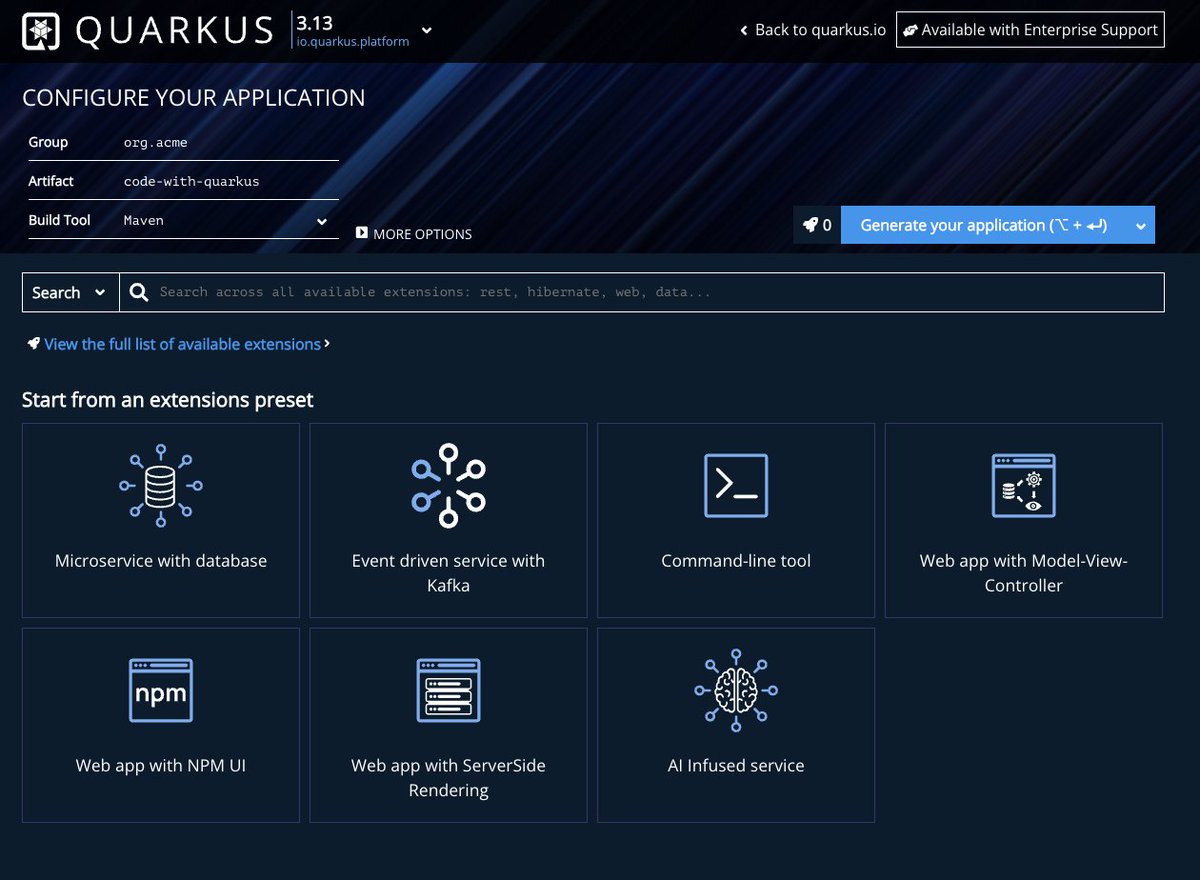1200x880 pixels.
Task: Select the npm web app icon
Action: point(161,690)
